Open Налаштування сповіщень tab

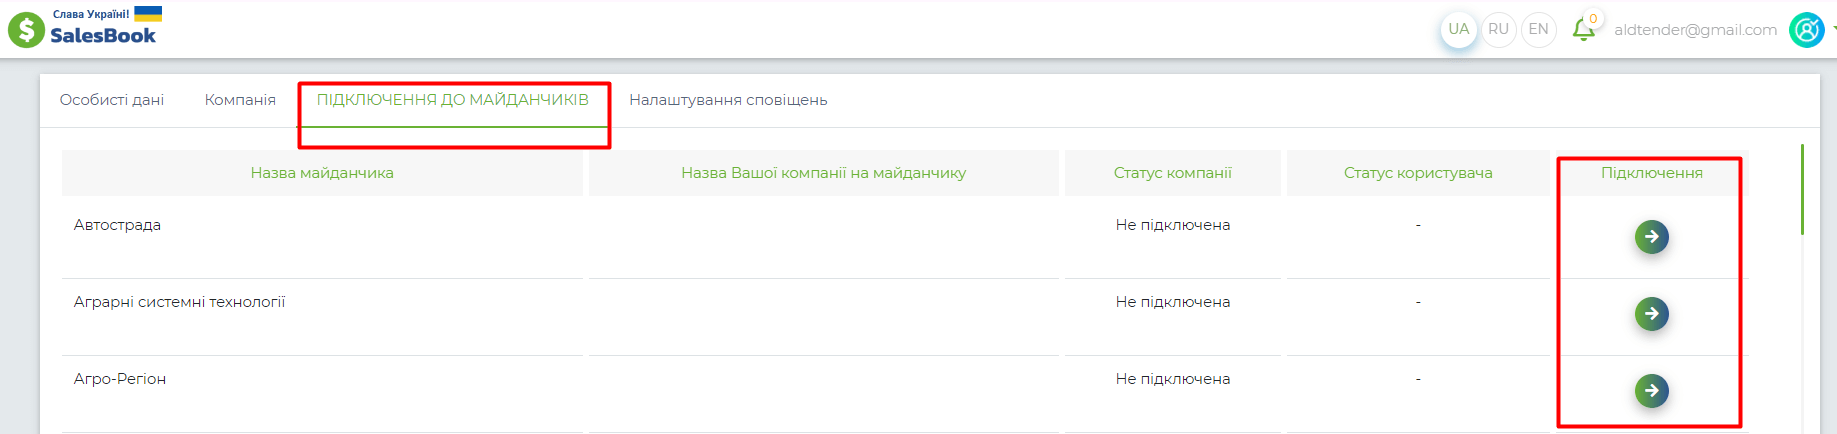point(728,100)
